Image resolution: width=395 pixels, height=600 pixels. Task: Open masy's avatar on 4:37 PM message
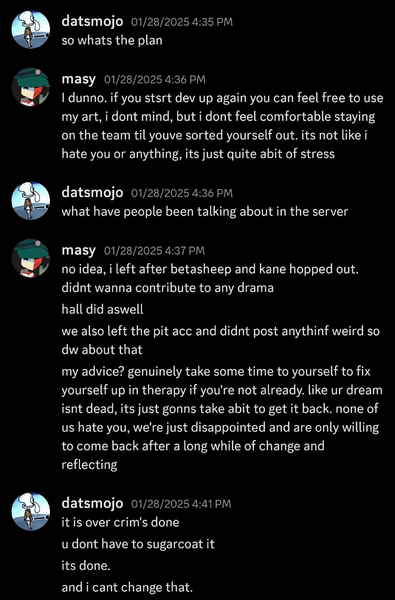(x=31, y=258)
